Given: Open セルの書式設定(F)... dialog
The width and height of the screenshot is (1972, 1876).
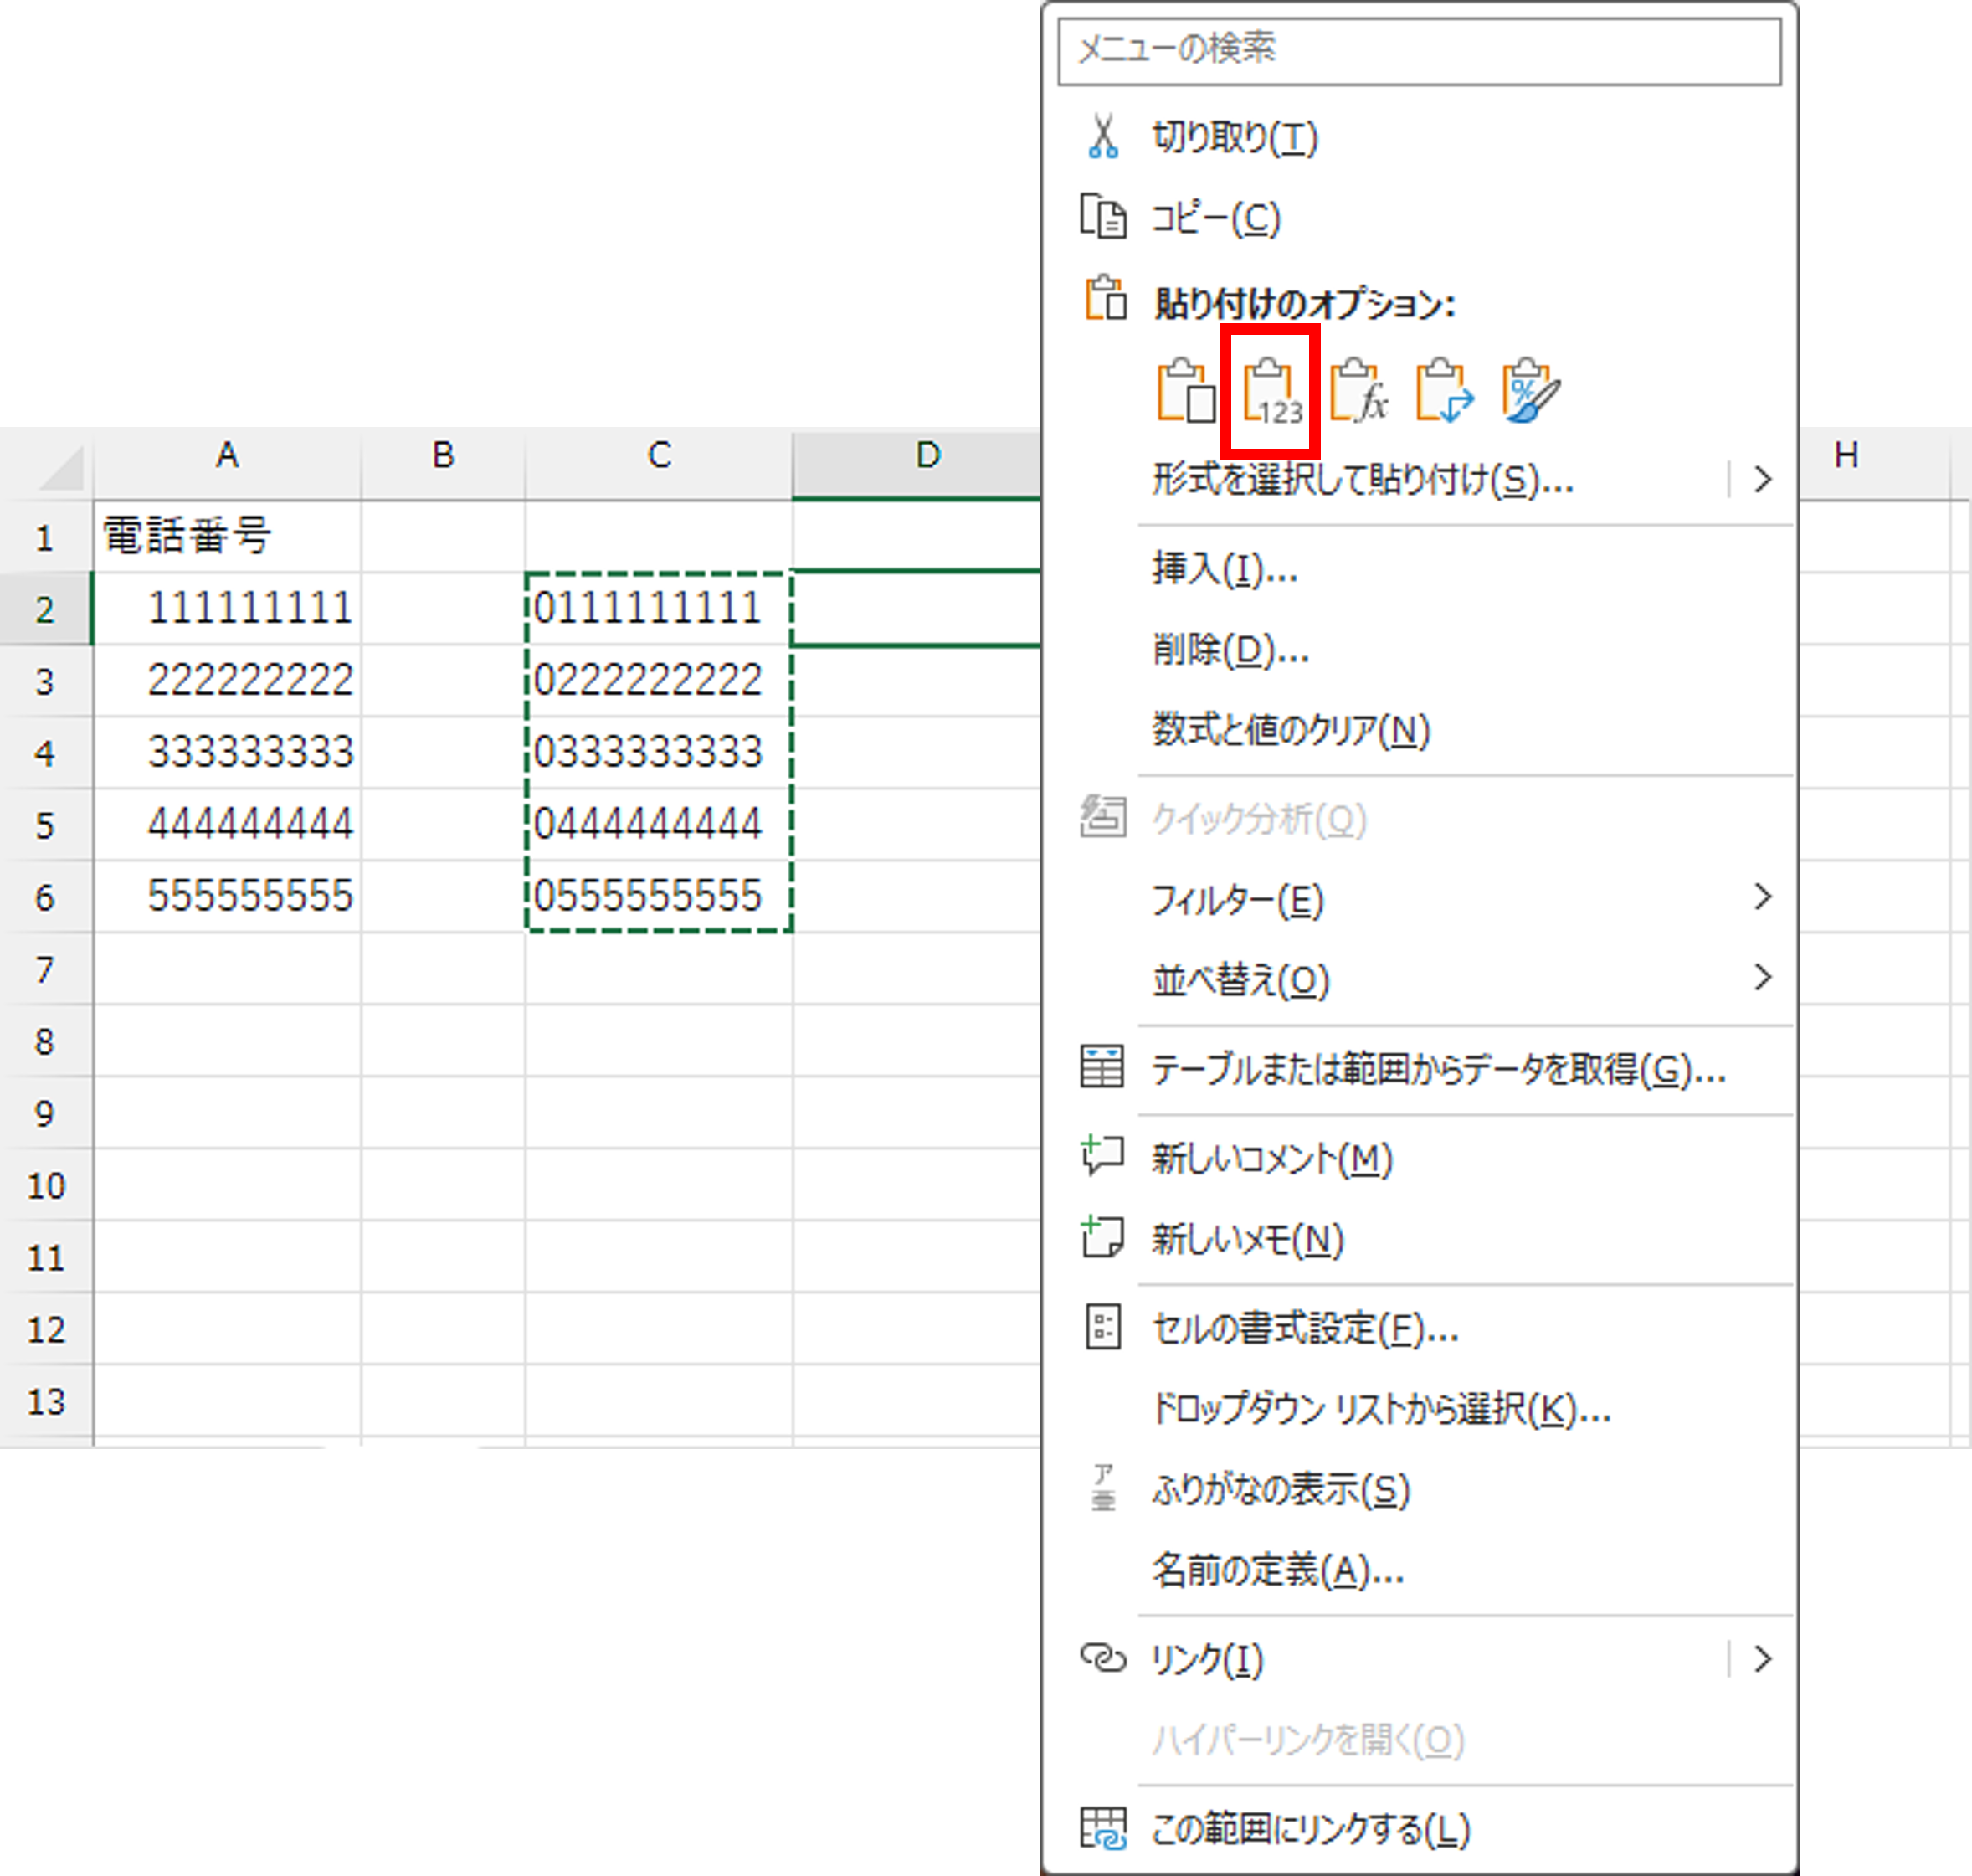Looking at the screenshot, I should click(1304, 1329).
